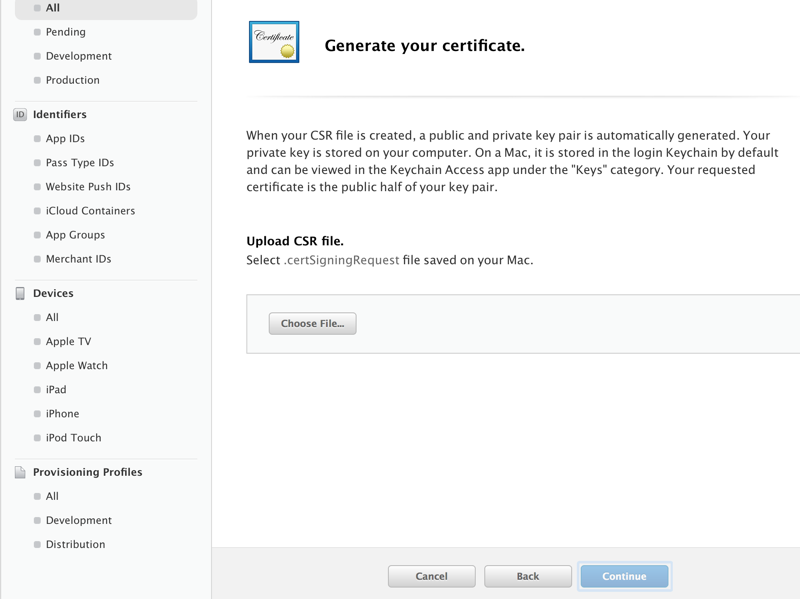
Task: Select App Groups identifier list
Action: click(75, 235)
